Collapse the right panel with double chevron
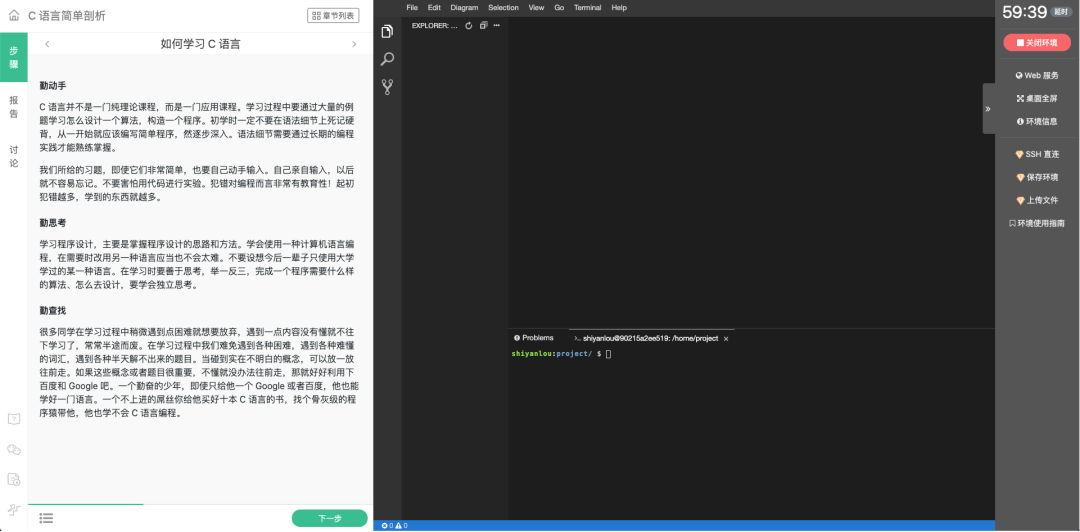Image resolution: width=1080 pixels, height=532 pixels. click(x=988, y=109)
